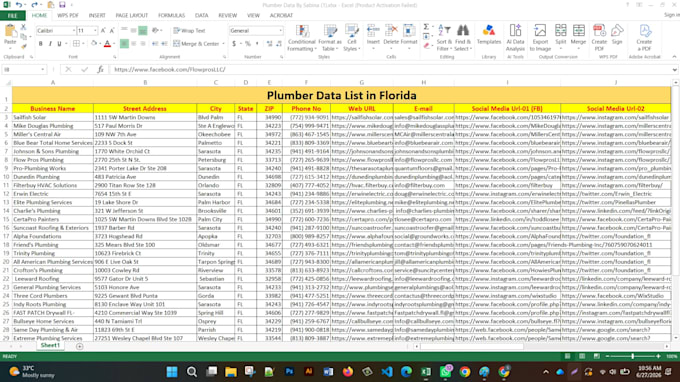Switch to the FORMULAS tab
This screenshot has width=680, height=382.
coord(171,16)
